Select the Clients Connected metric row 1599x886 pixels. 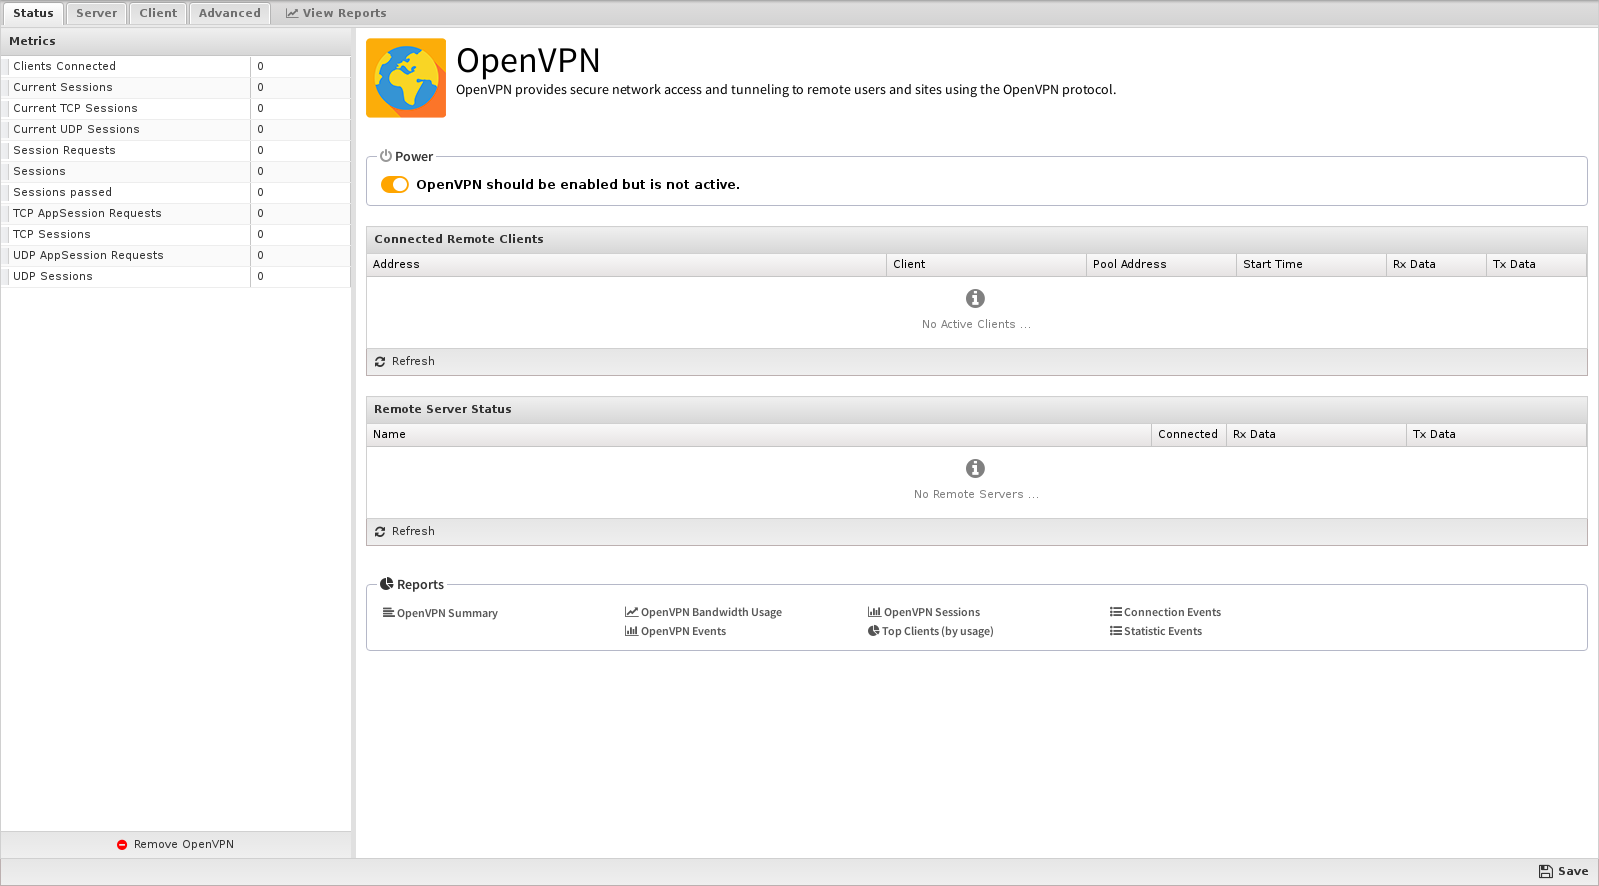tap(176, 66)
